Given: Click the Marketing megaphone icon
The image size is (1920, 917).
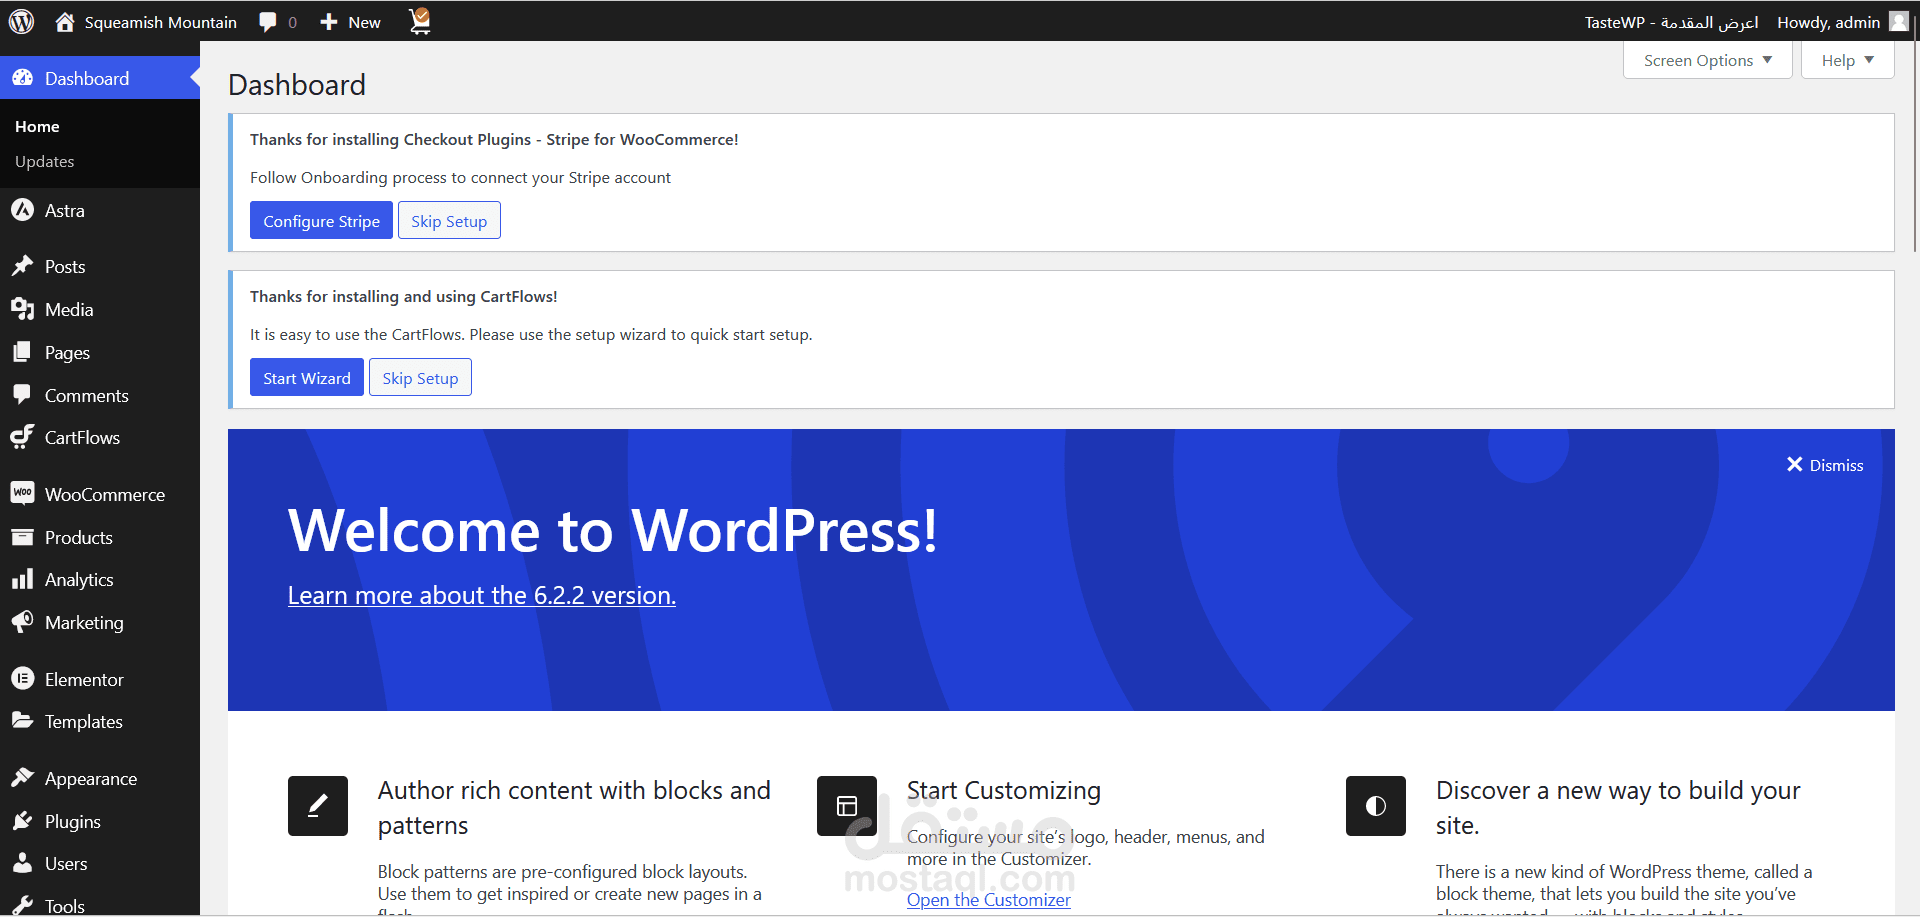Looking at the screenshot, I should [x=22, y=622].
